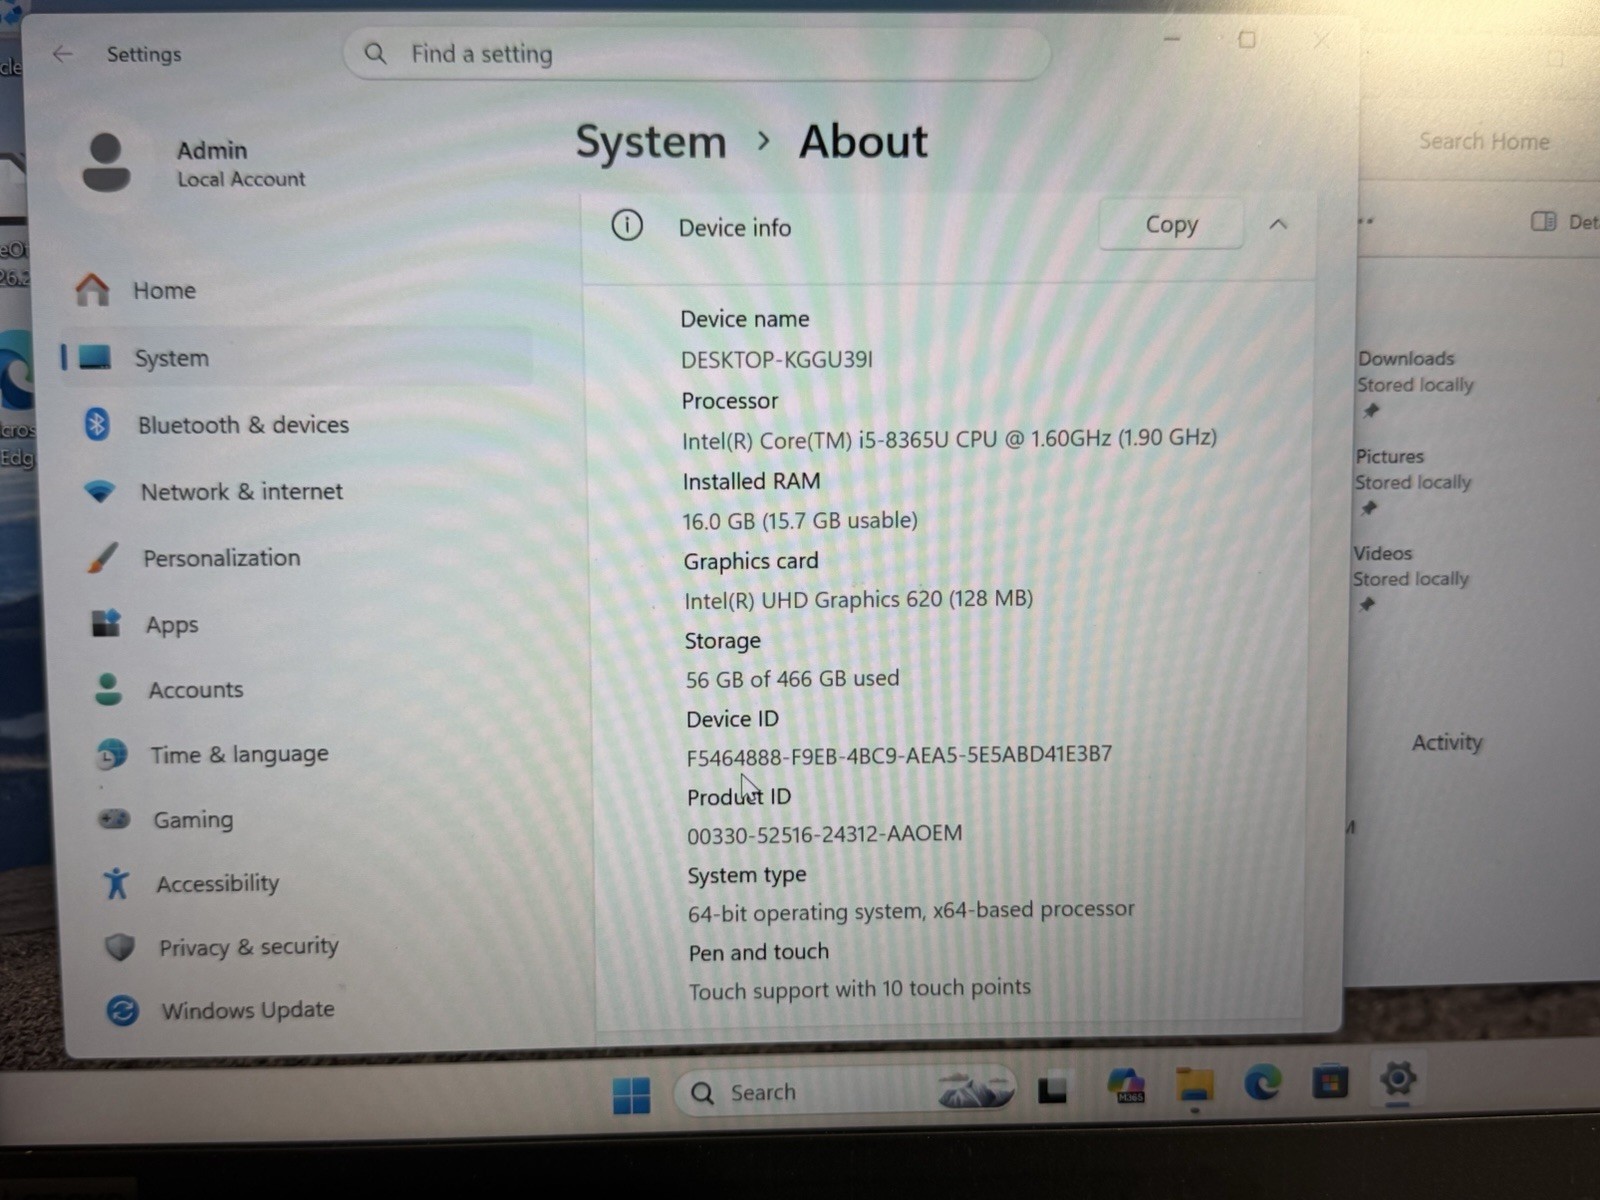Select System in the sidebar
Image resolution: width=1600 pixels, height=1200 pixels.
point(297,357)
